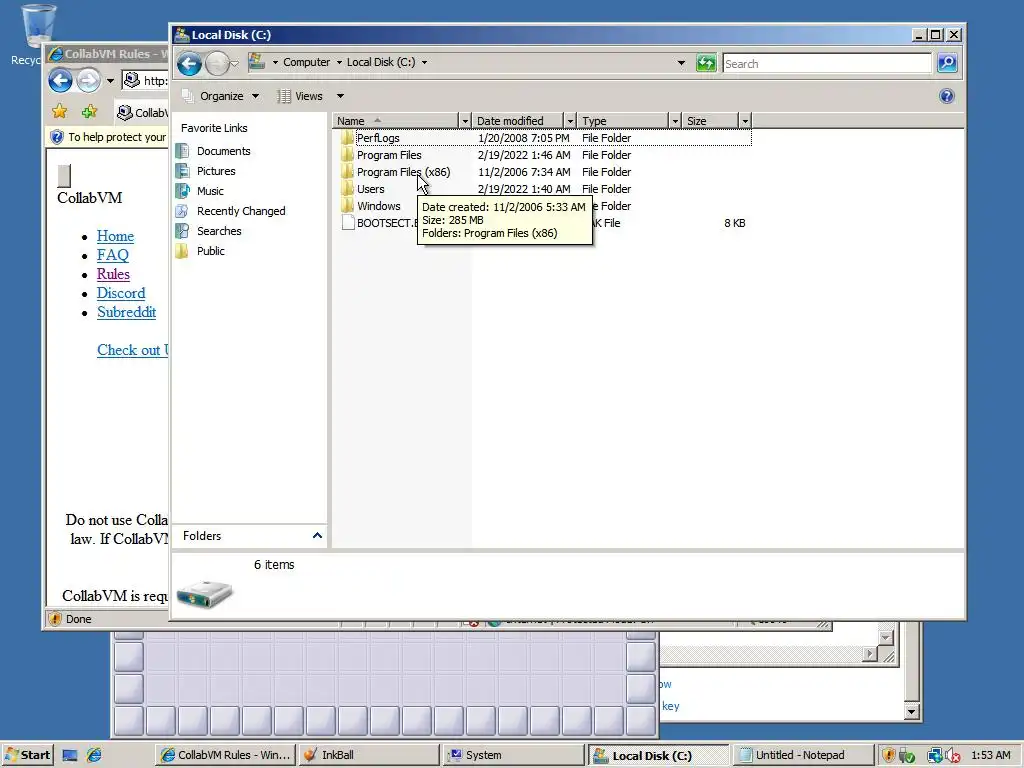Viewport: 1024px width, 768px height.
Task: Open the FAQ link on CollabVM page
Action: pos(113,255)
